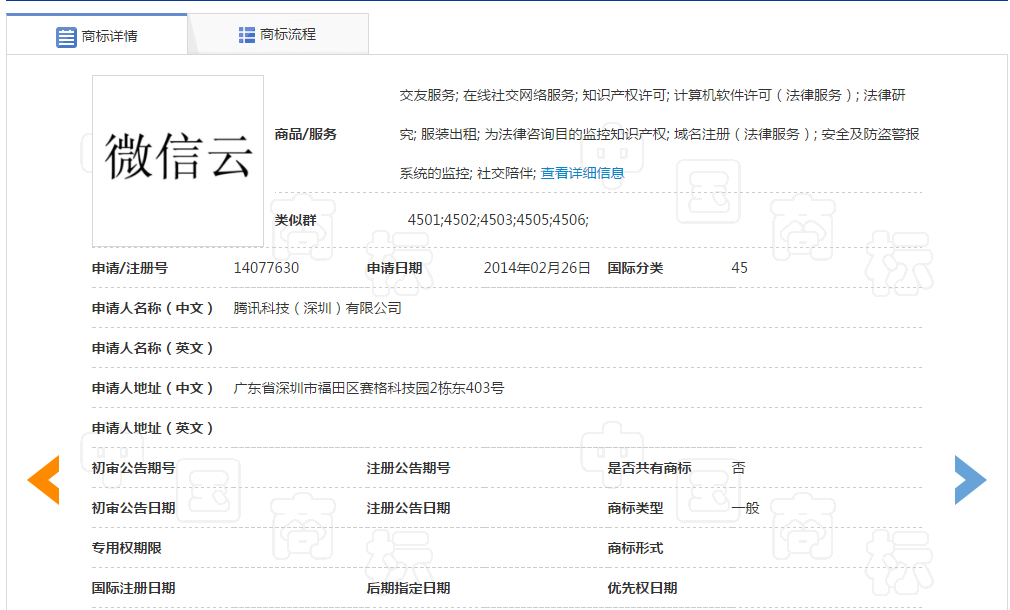This screenshot has width=1010, height=610.
Task: Select application date 2014年02月26日
Action: (x=537, y=268)
